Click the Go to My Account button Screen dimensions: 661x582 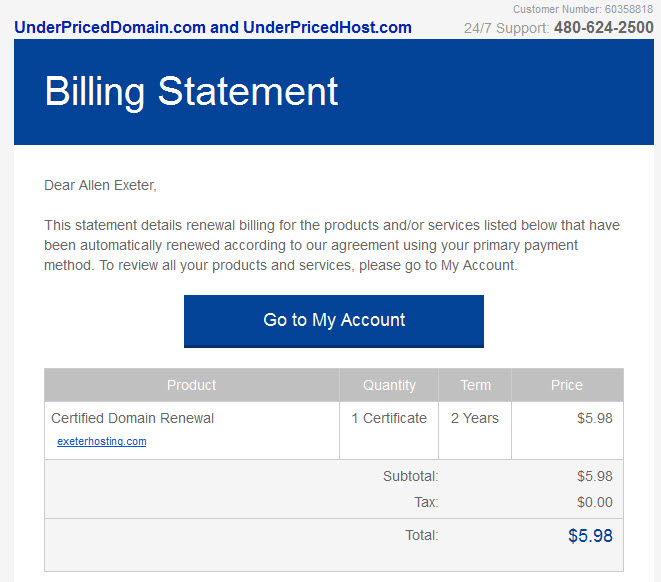click(x=333, y=321)
